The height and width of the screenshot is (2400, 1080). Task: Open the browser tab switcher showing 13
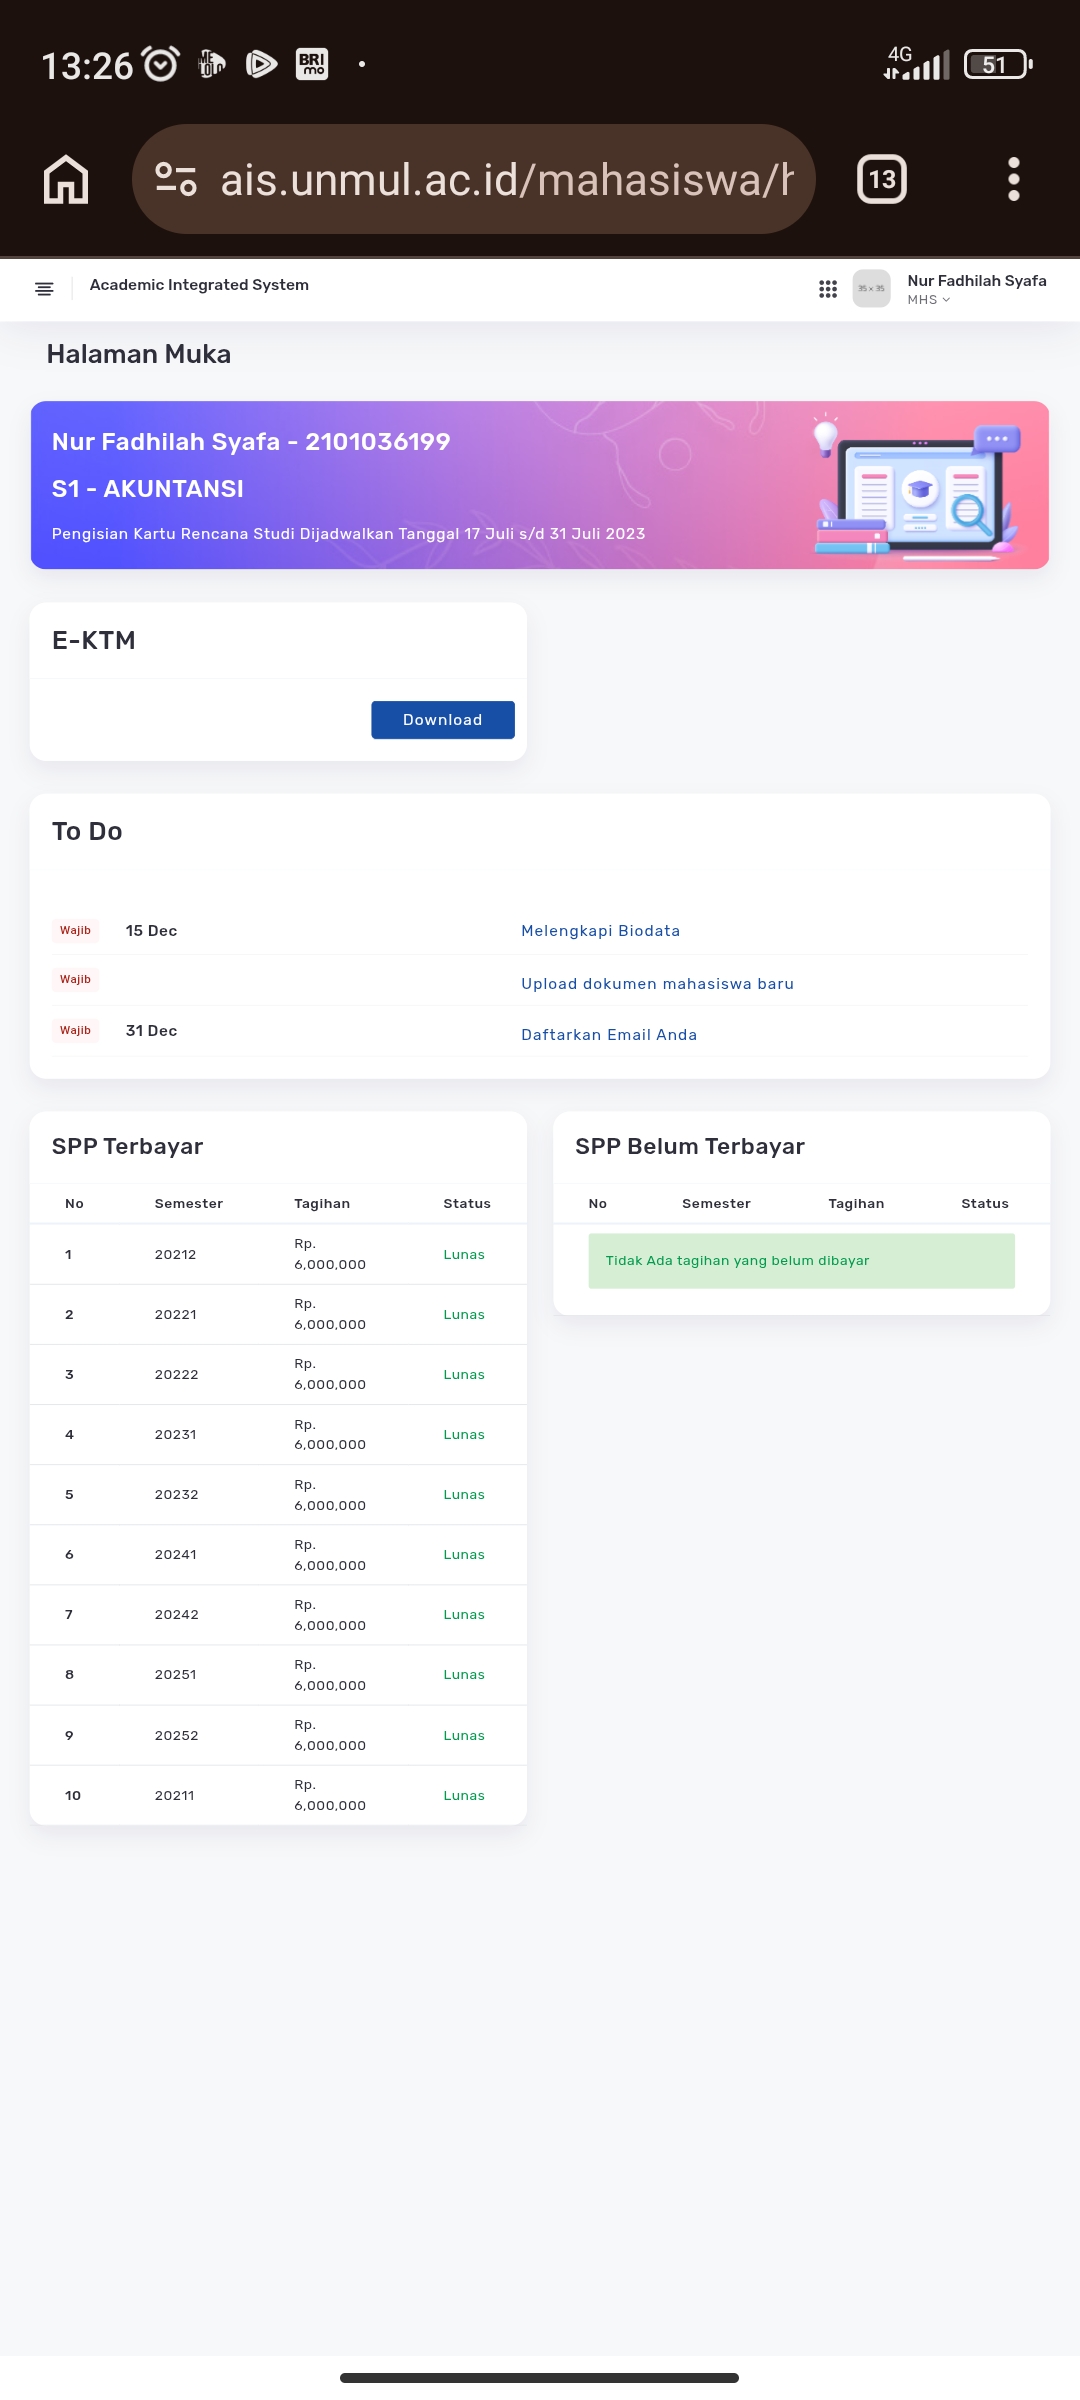point(881,180)
